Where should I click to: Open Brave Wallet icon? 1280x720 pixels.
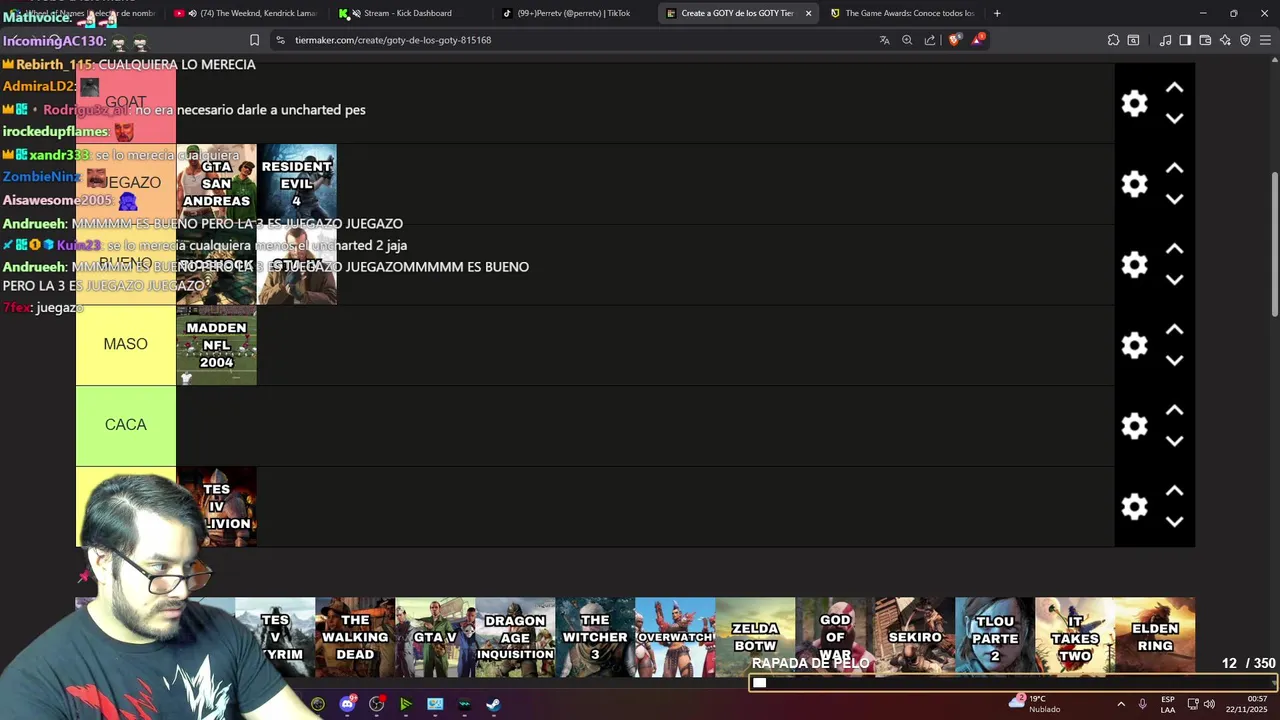1205,40
